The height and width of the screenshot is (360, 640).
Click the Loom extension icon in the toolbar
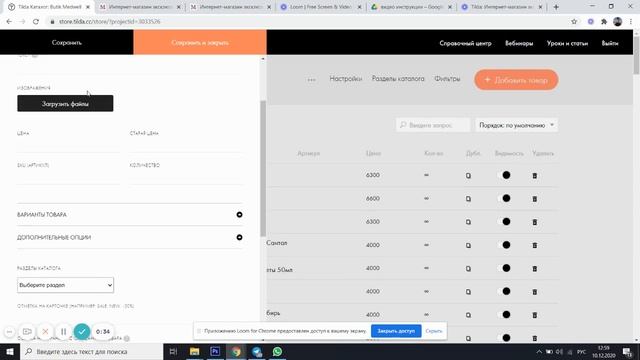click(591, 22)
